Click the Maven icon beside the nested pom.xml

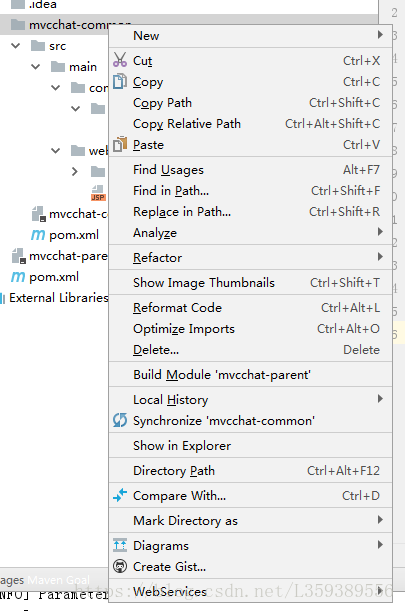[x=38, y=235]
